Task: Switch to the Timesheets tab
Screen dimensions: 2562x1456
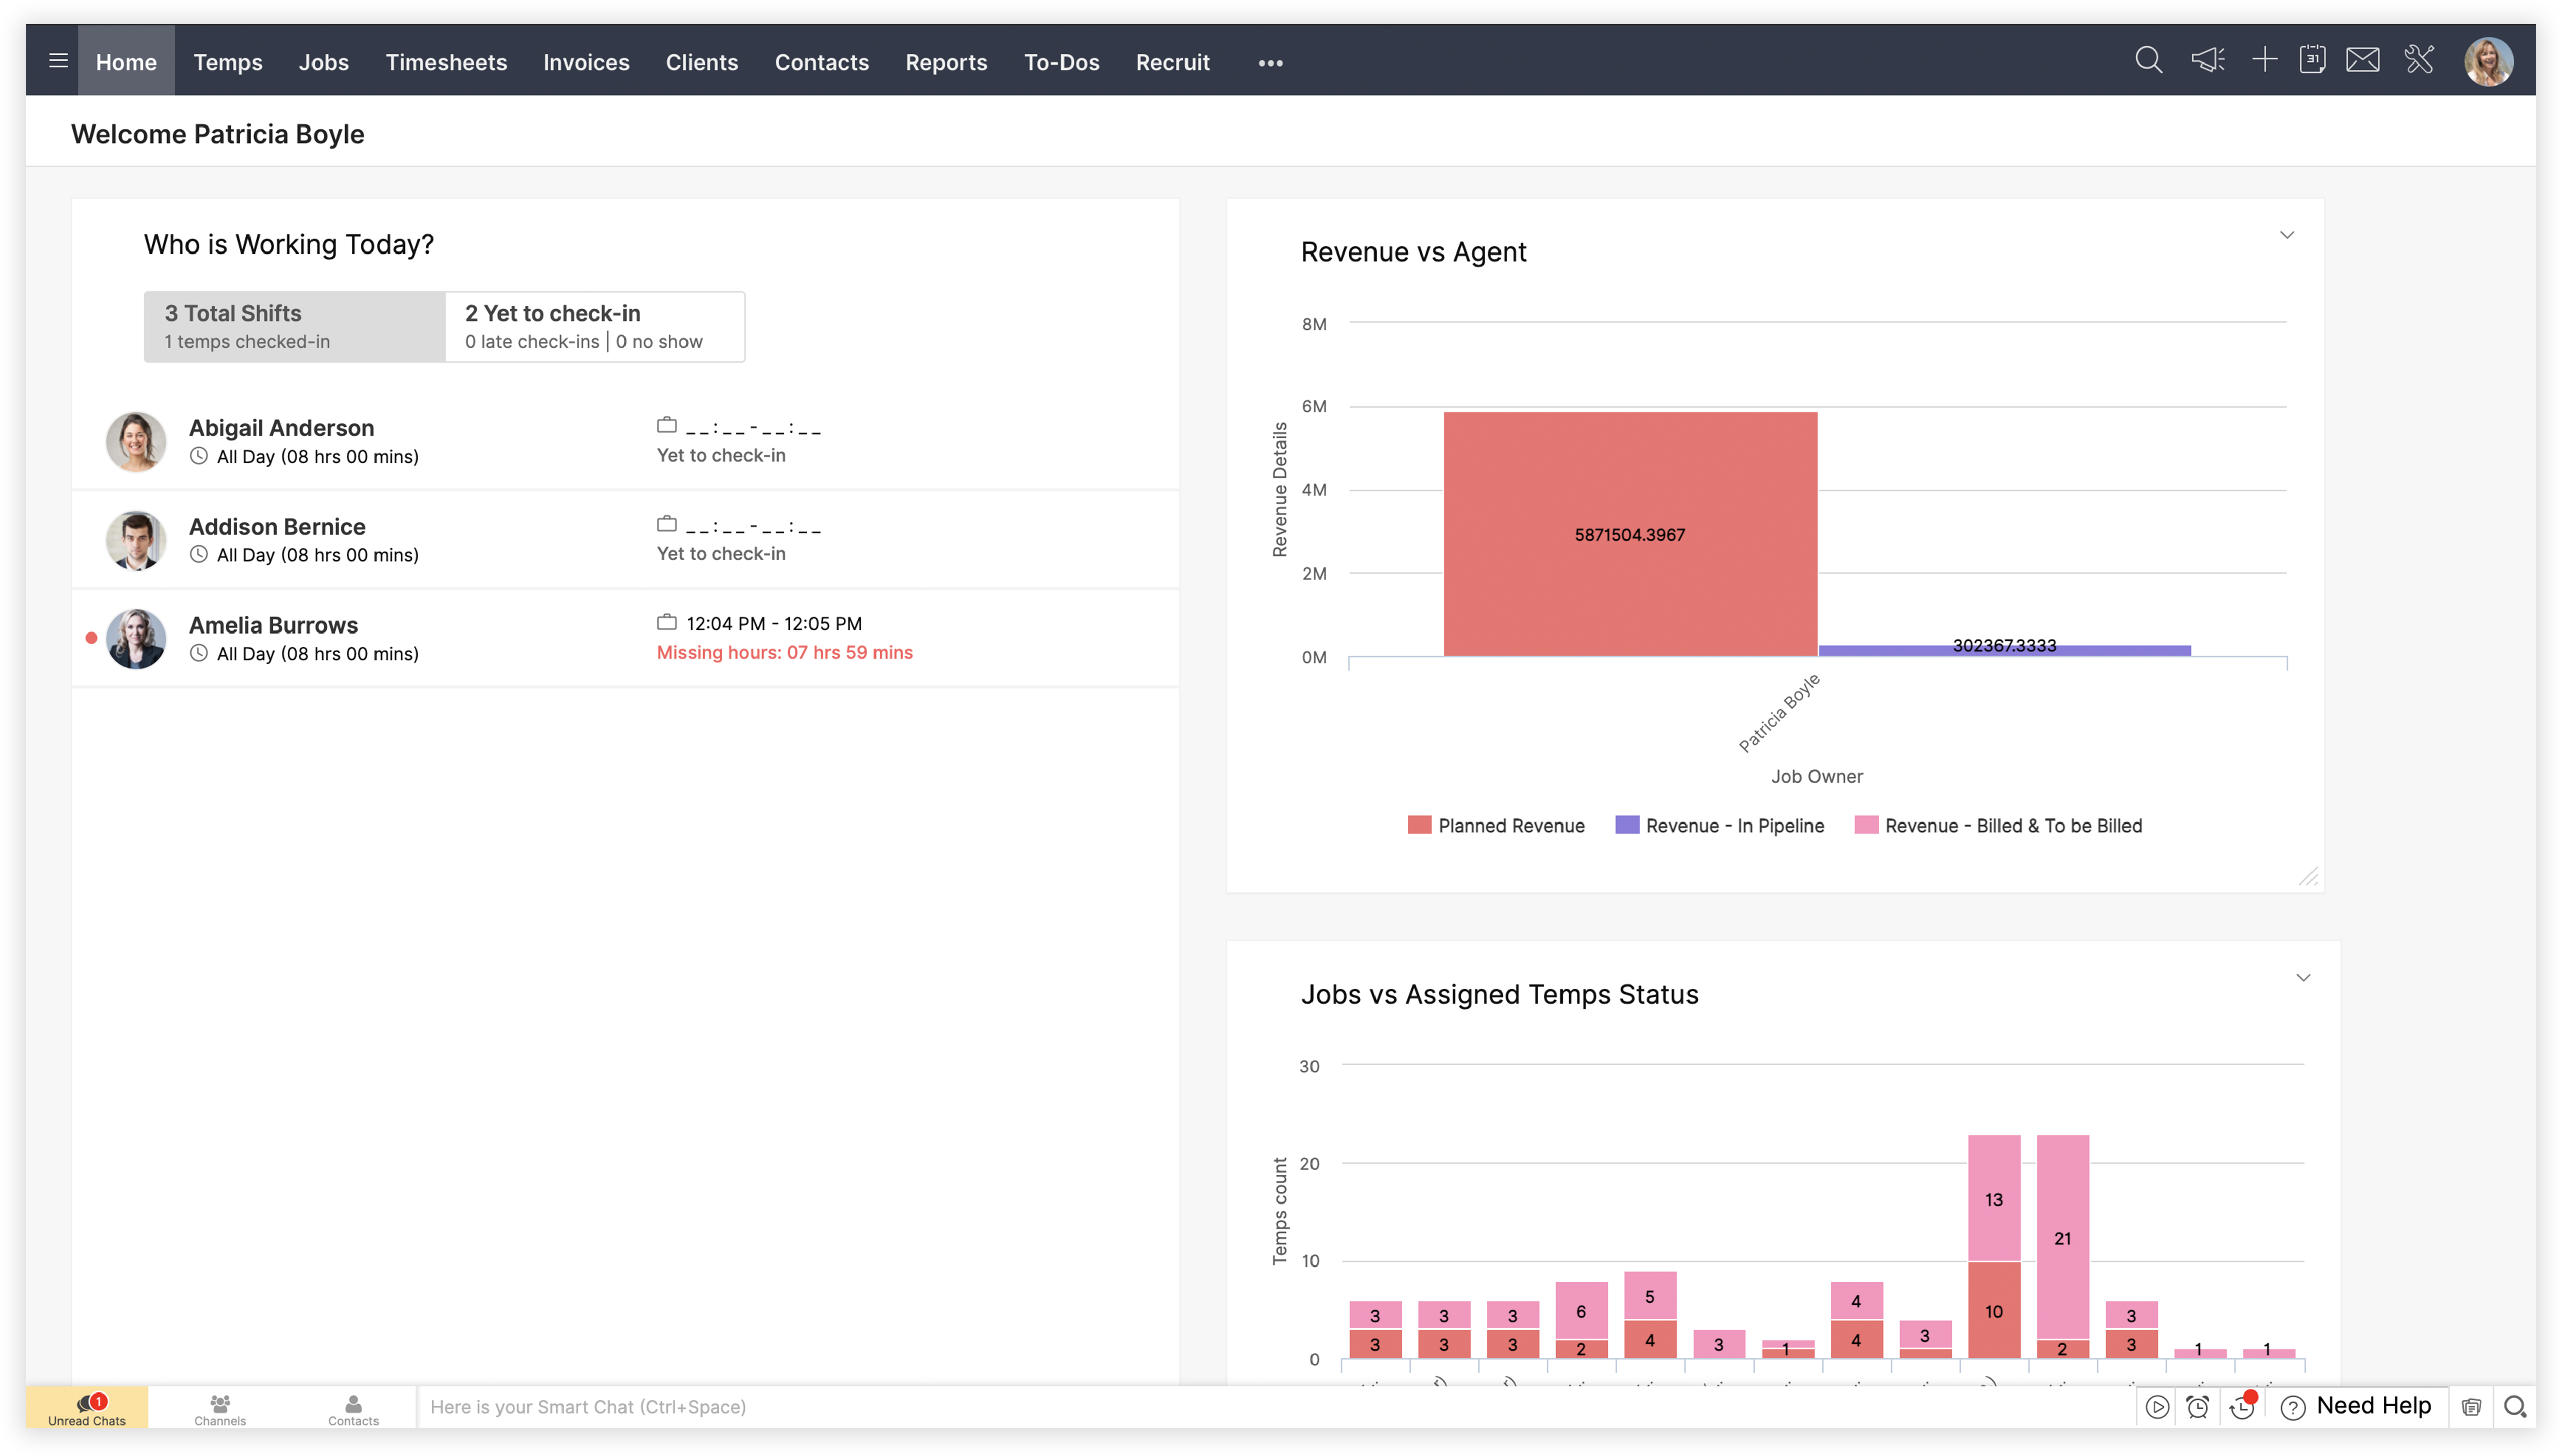Action: (x=446, y=62)
